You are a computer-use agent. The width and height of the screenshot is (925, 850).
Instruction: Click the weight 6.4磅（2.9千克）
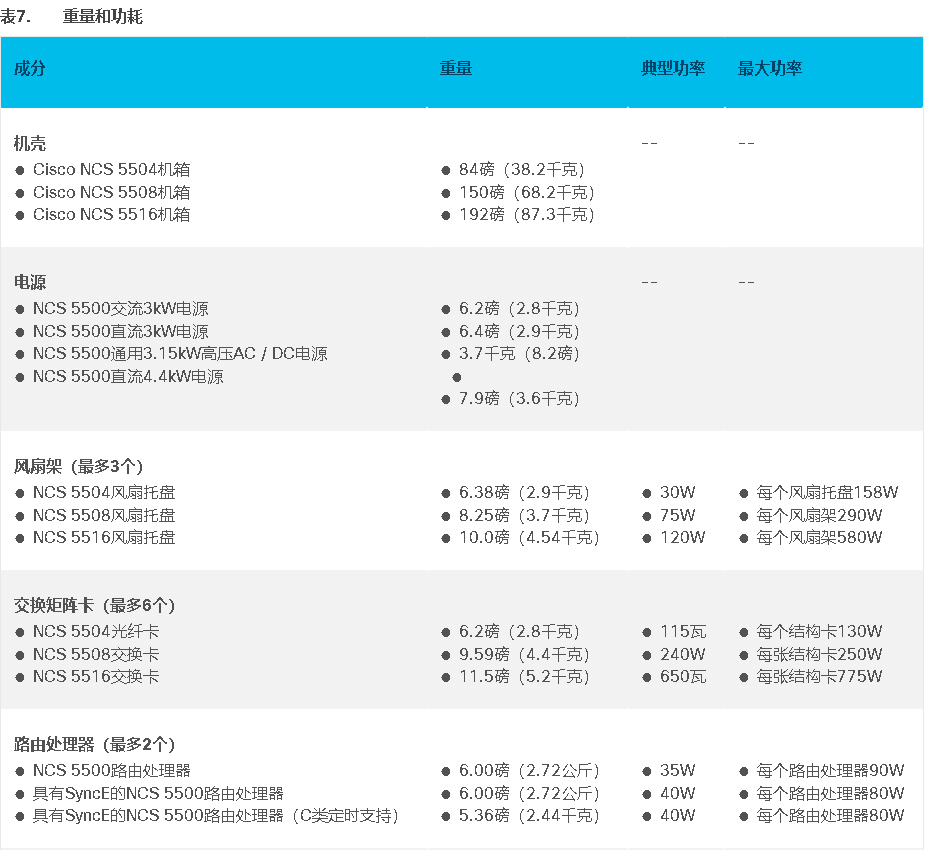click(x=519, y=332)
